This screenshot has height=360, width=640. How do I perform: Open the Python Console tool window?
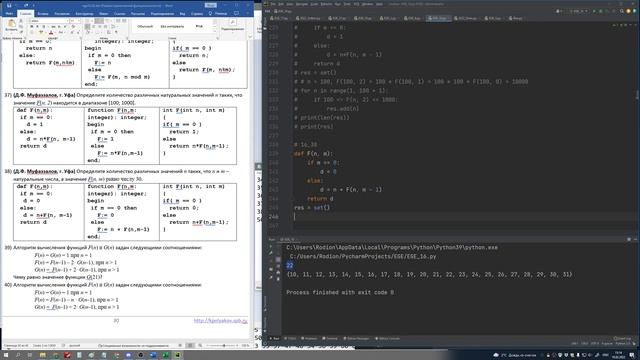(x=387, y=338)
